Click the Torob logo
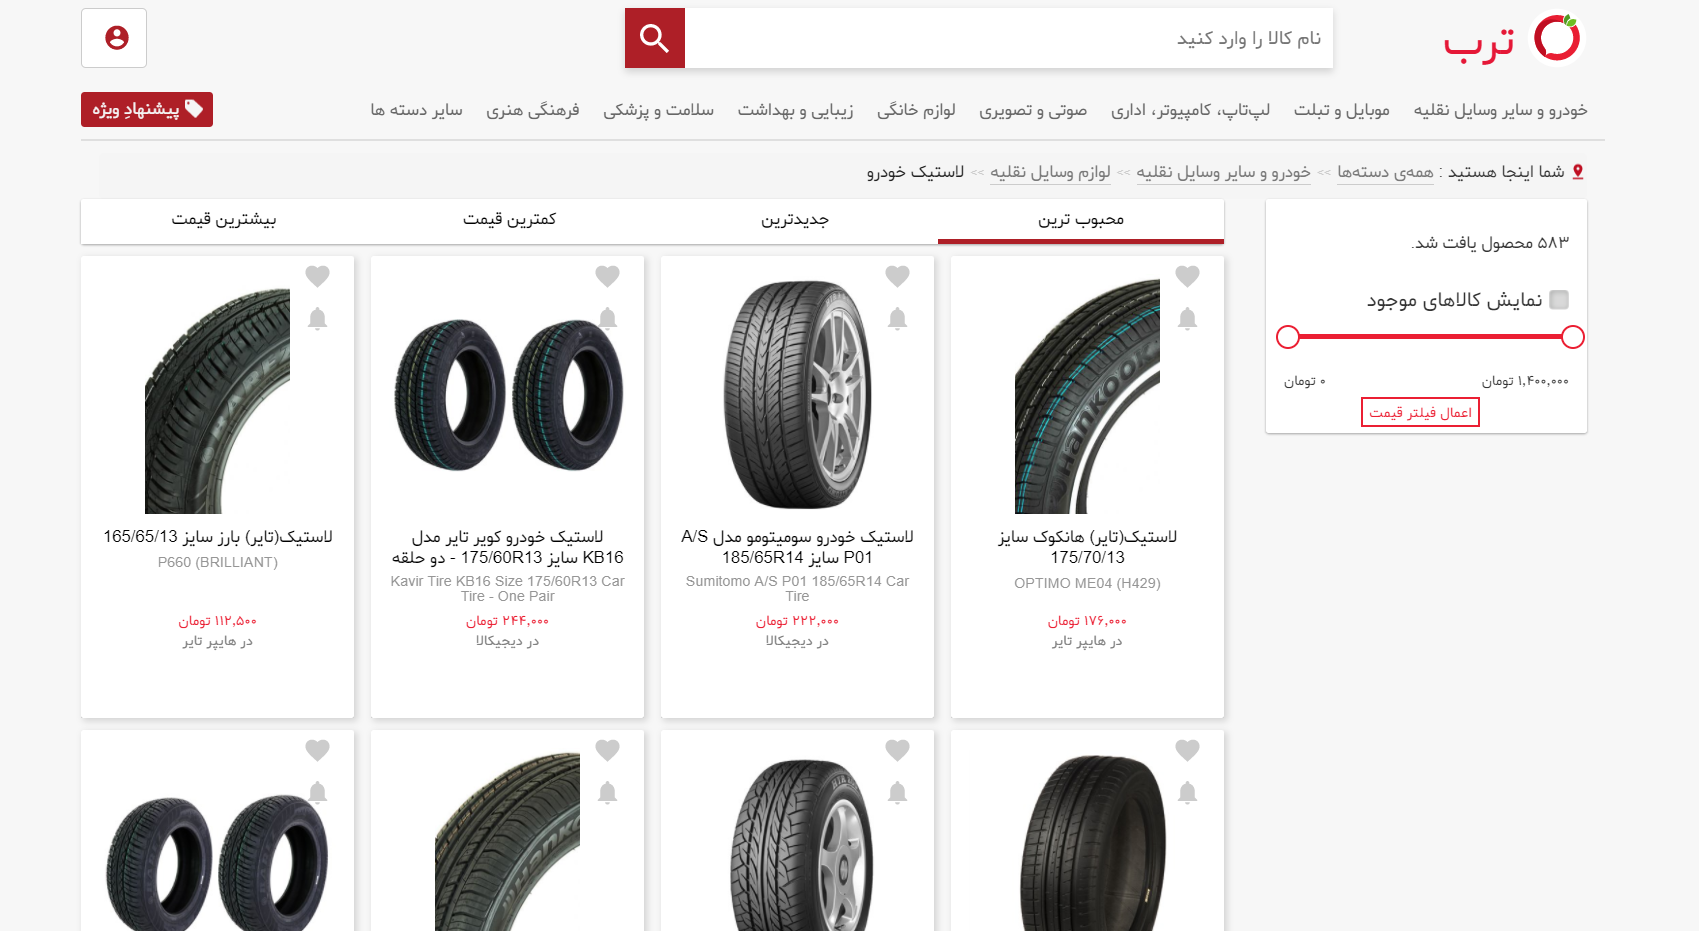 coord(1513,39)
